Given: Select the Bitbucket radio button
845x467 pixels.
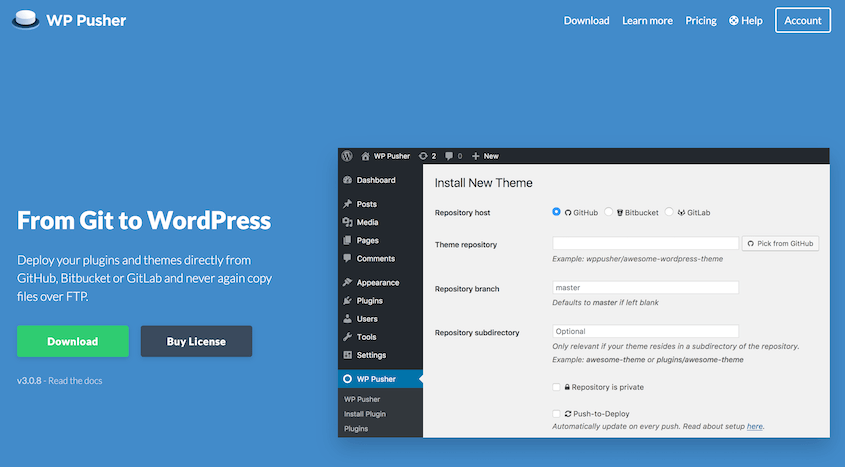Looking at the screenshot, I should coord(608,212).
